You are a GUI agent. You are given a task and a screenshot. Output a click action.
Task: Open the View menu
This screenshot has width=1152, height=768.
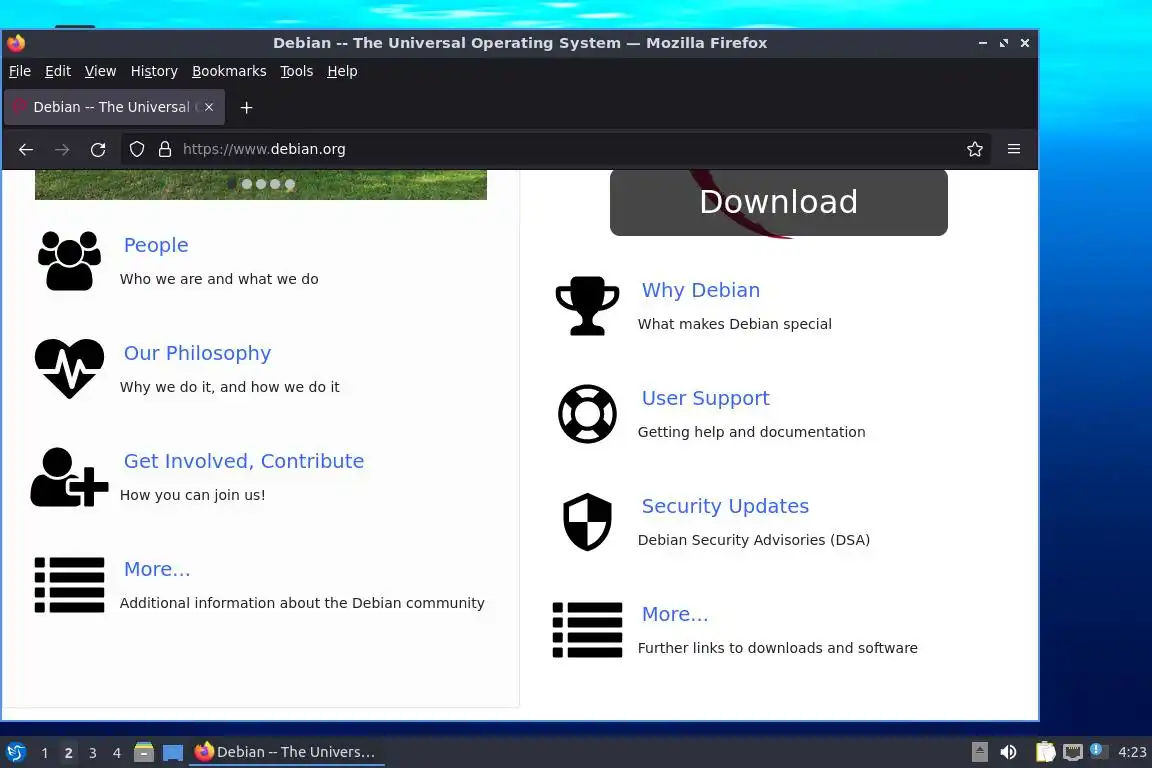pos(100,71)
